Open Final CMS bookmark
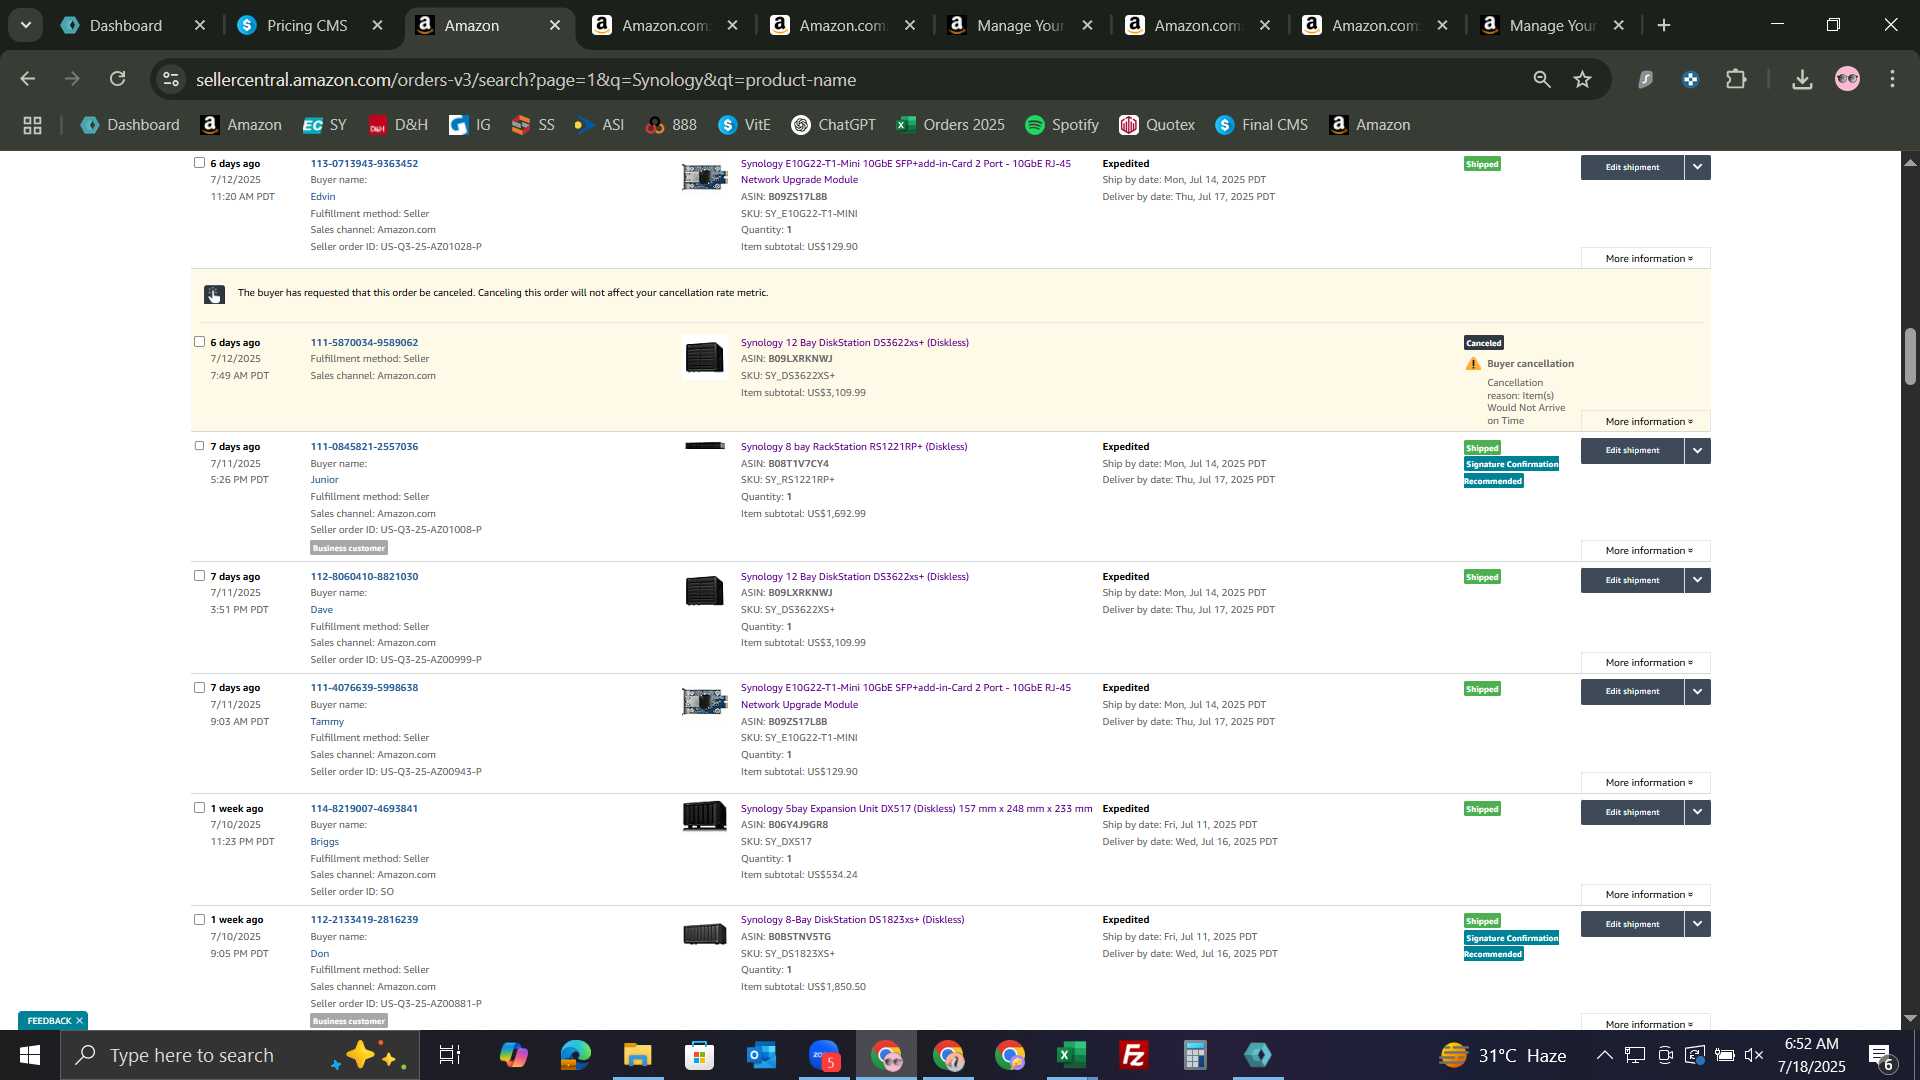This screenshot has width=1920, height=1080. click(x=1261, y=125)
